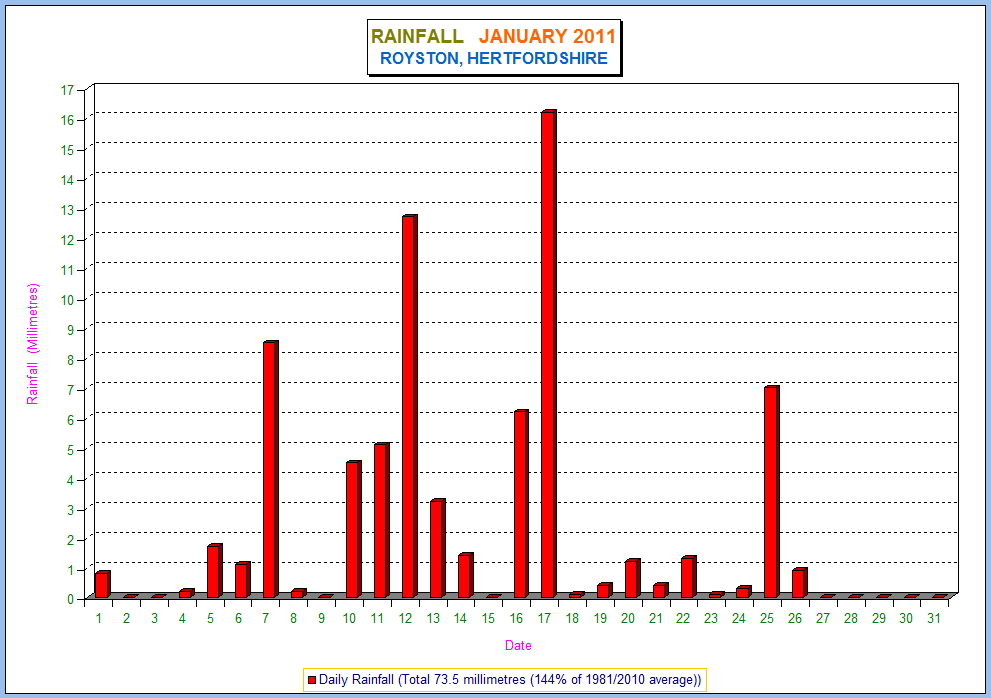
Task: Click the x-axis label 15
Action: point(489,618)
